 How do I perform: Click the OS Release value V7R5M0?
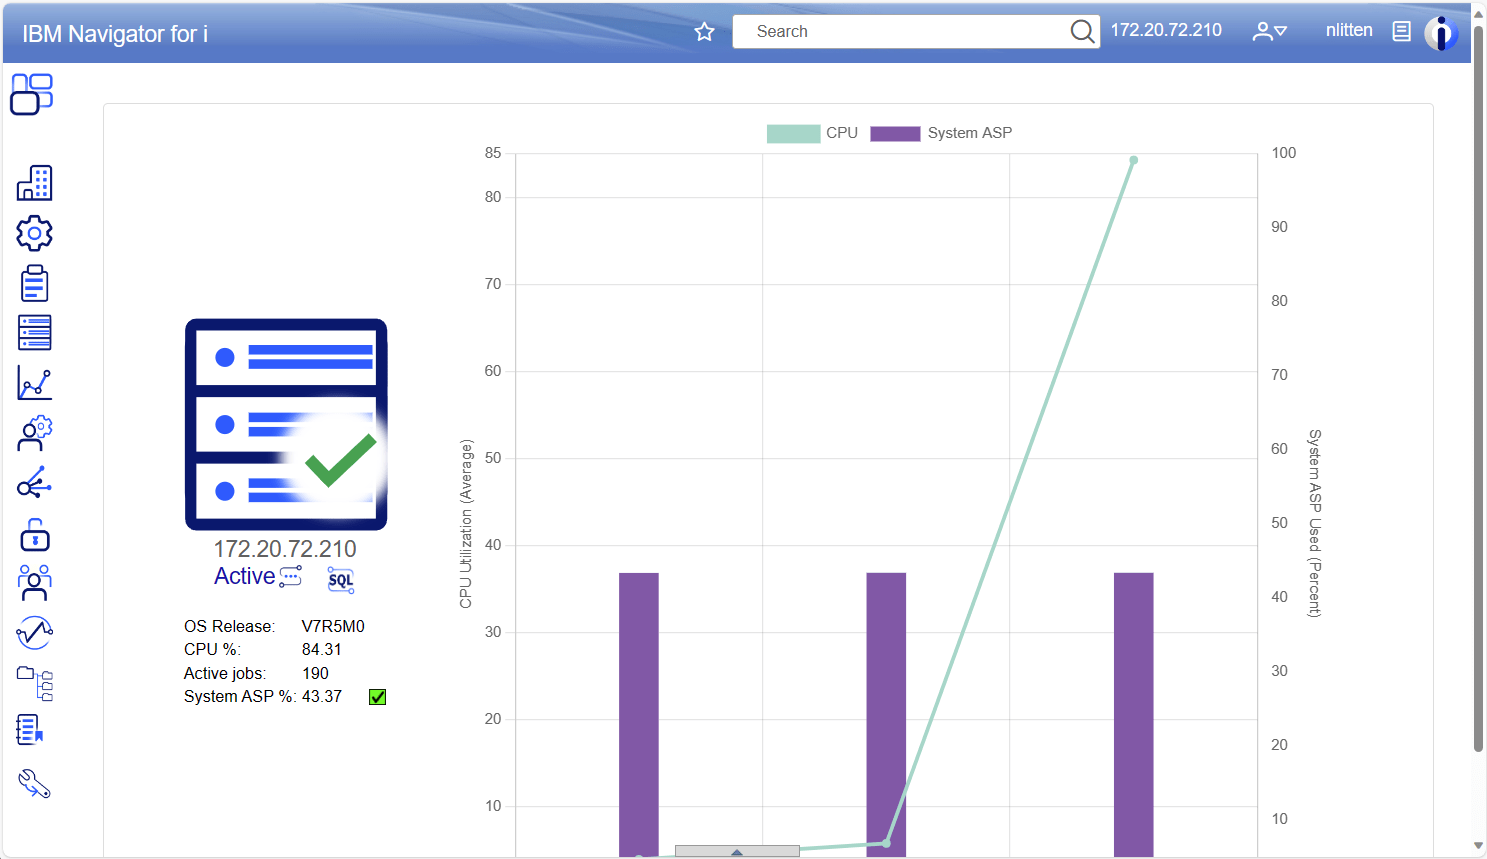click(333, 627)
